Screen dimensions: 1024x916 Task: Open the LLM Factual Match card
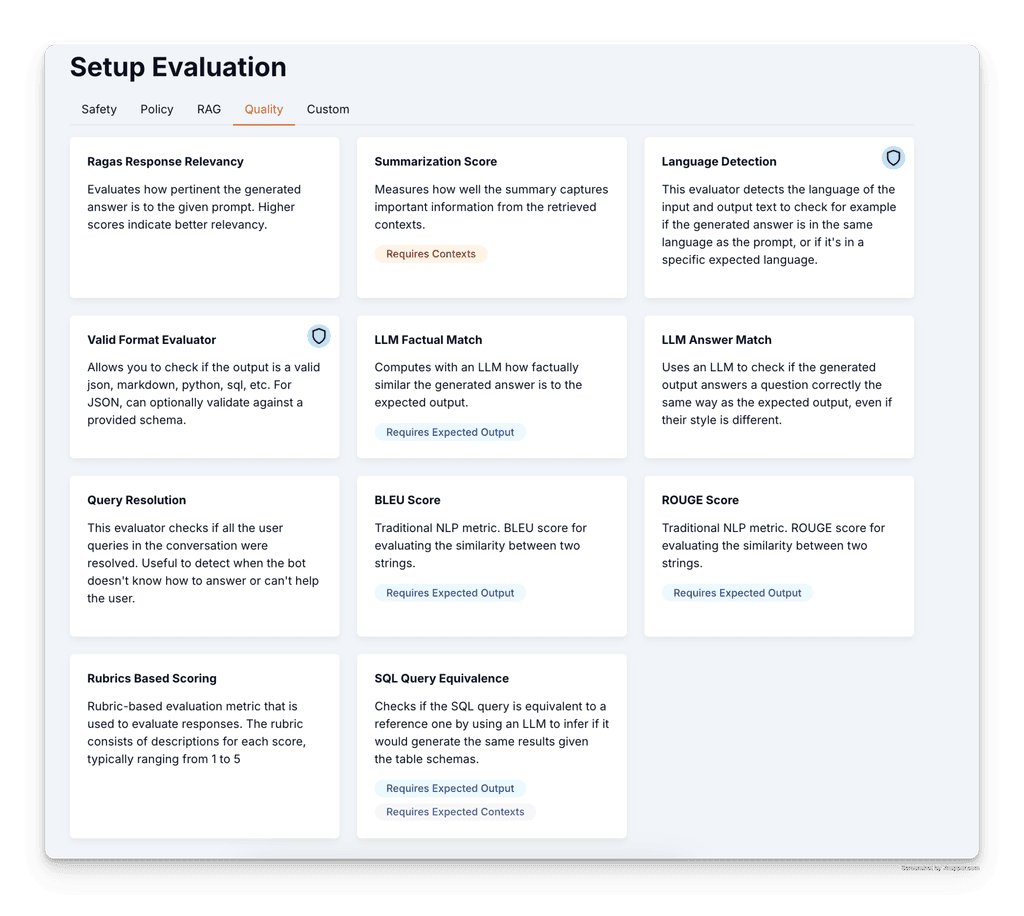point(492,387)
